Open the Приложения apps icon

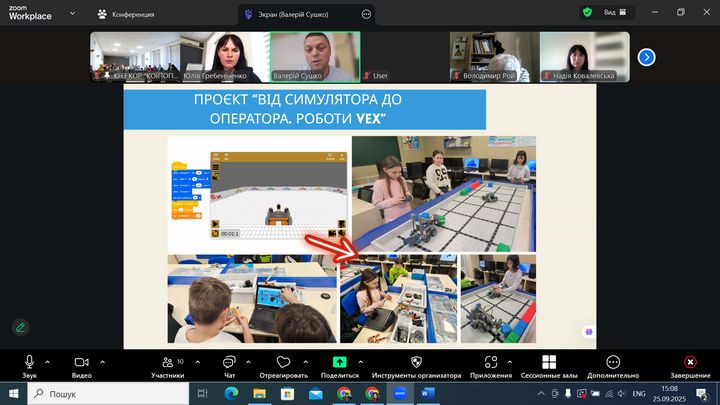pos(490,362)
